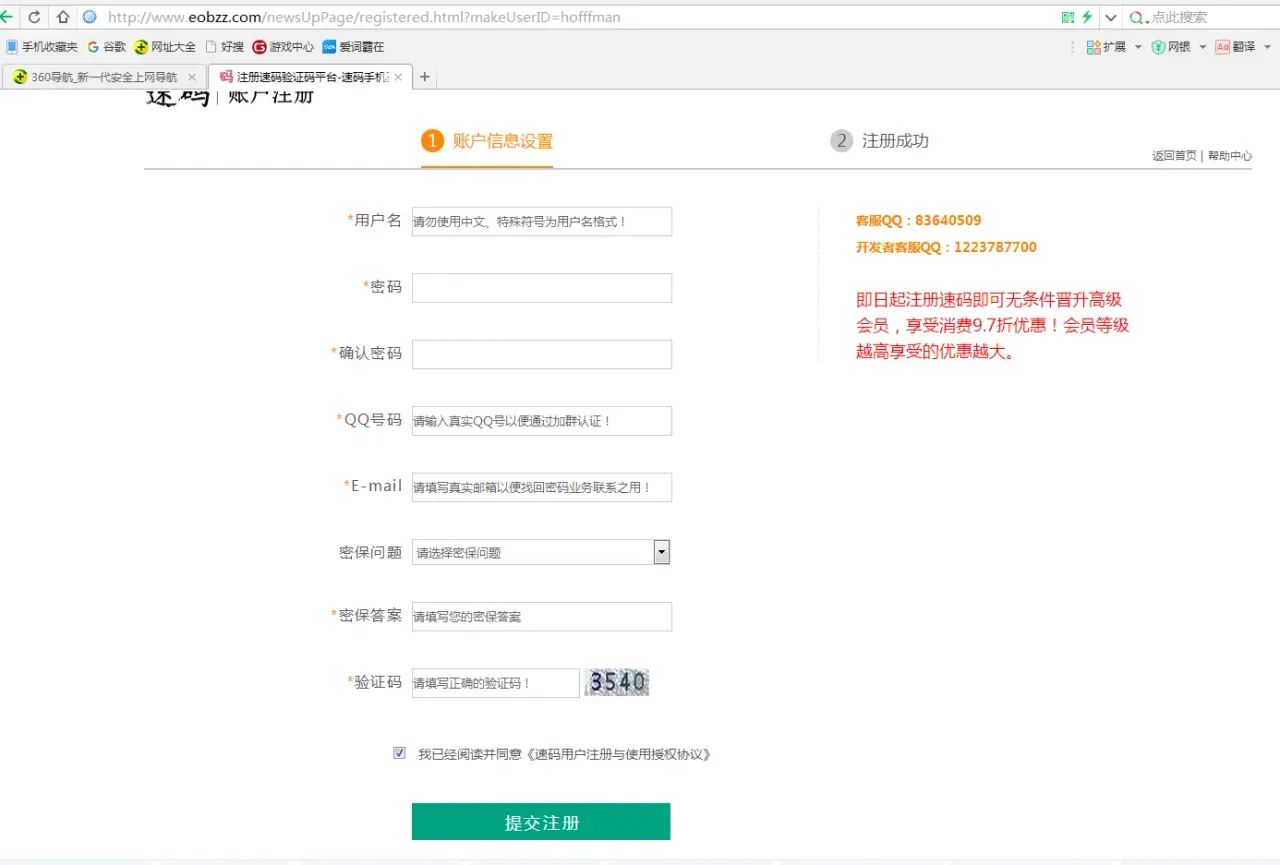Open the 扩展 extensions dropdown arrow

(1138, 47)
